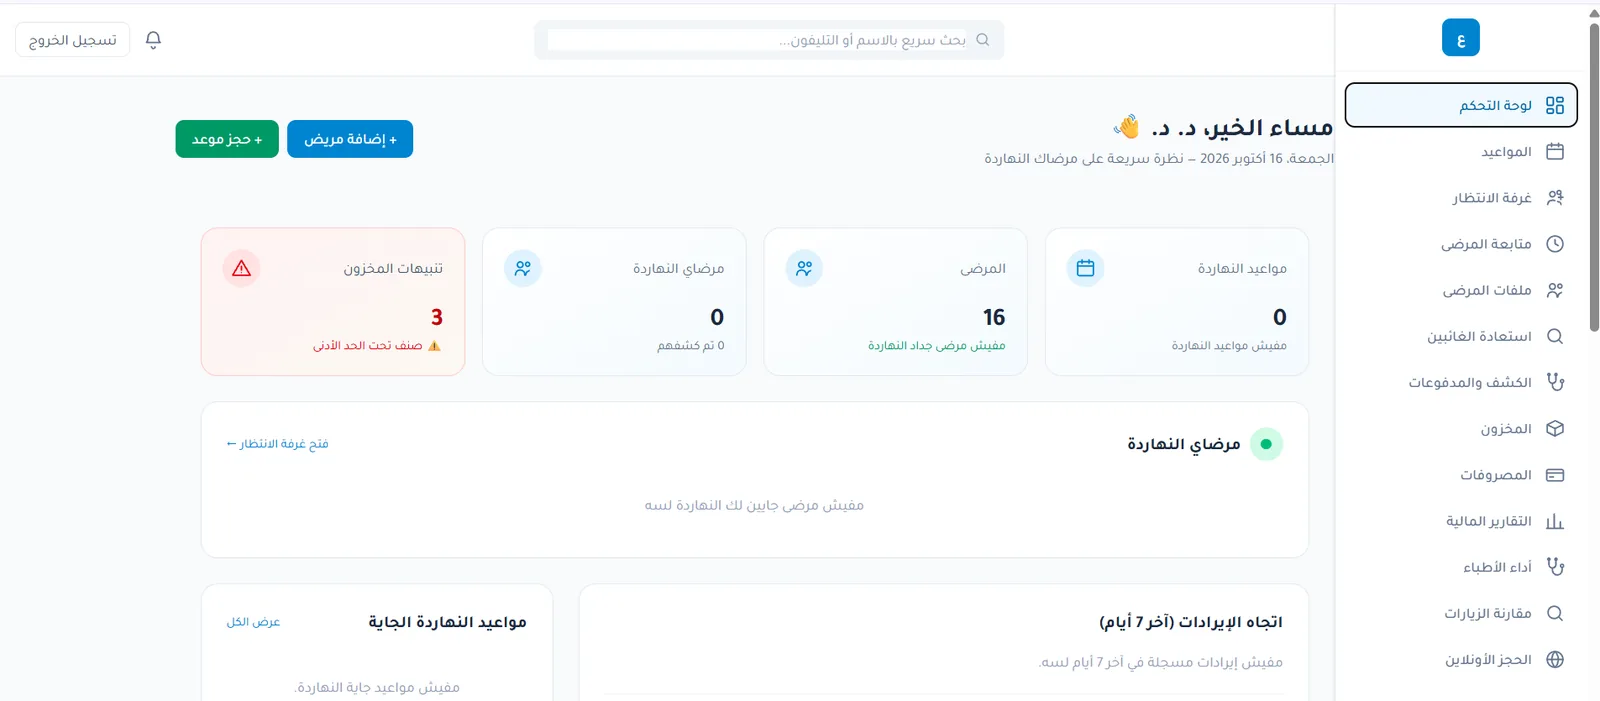
Task: Open الكشف والمدفوعات sidebar item
Action: click(x=1461, y=382)
